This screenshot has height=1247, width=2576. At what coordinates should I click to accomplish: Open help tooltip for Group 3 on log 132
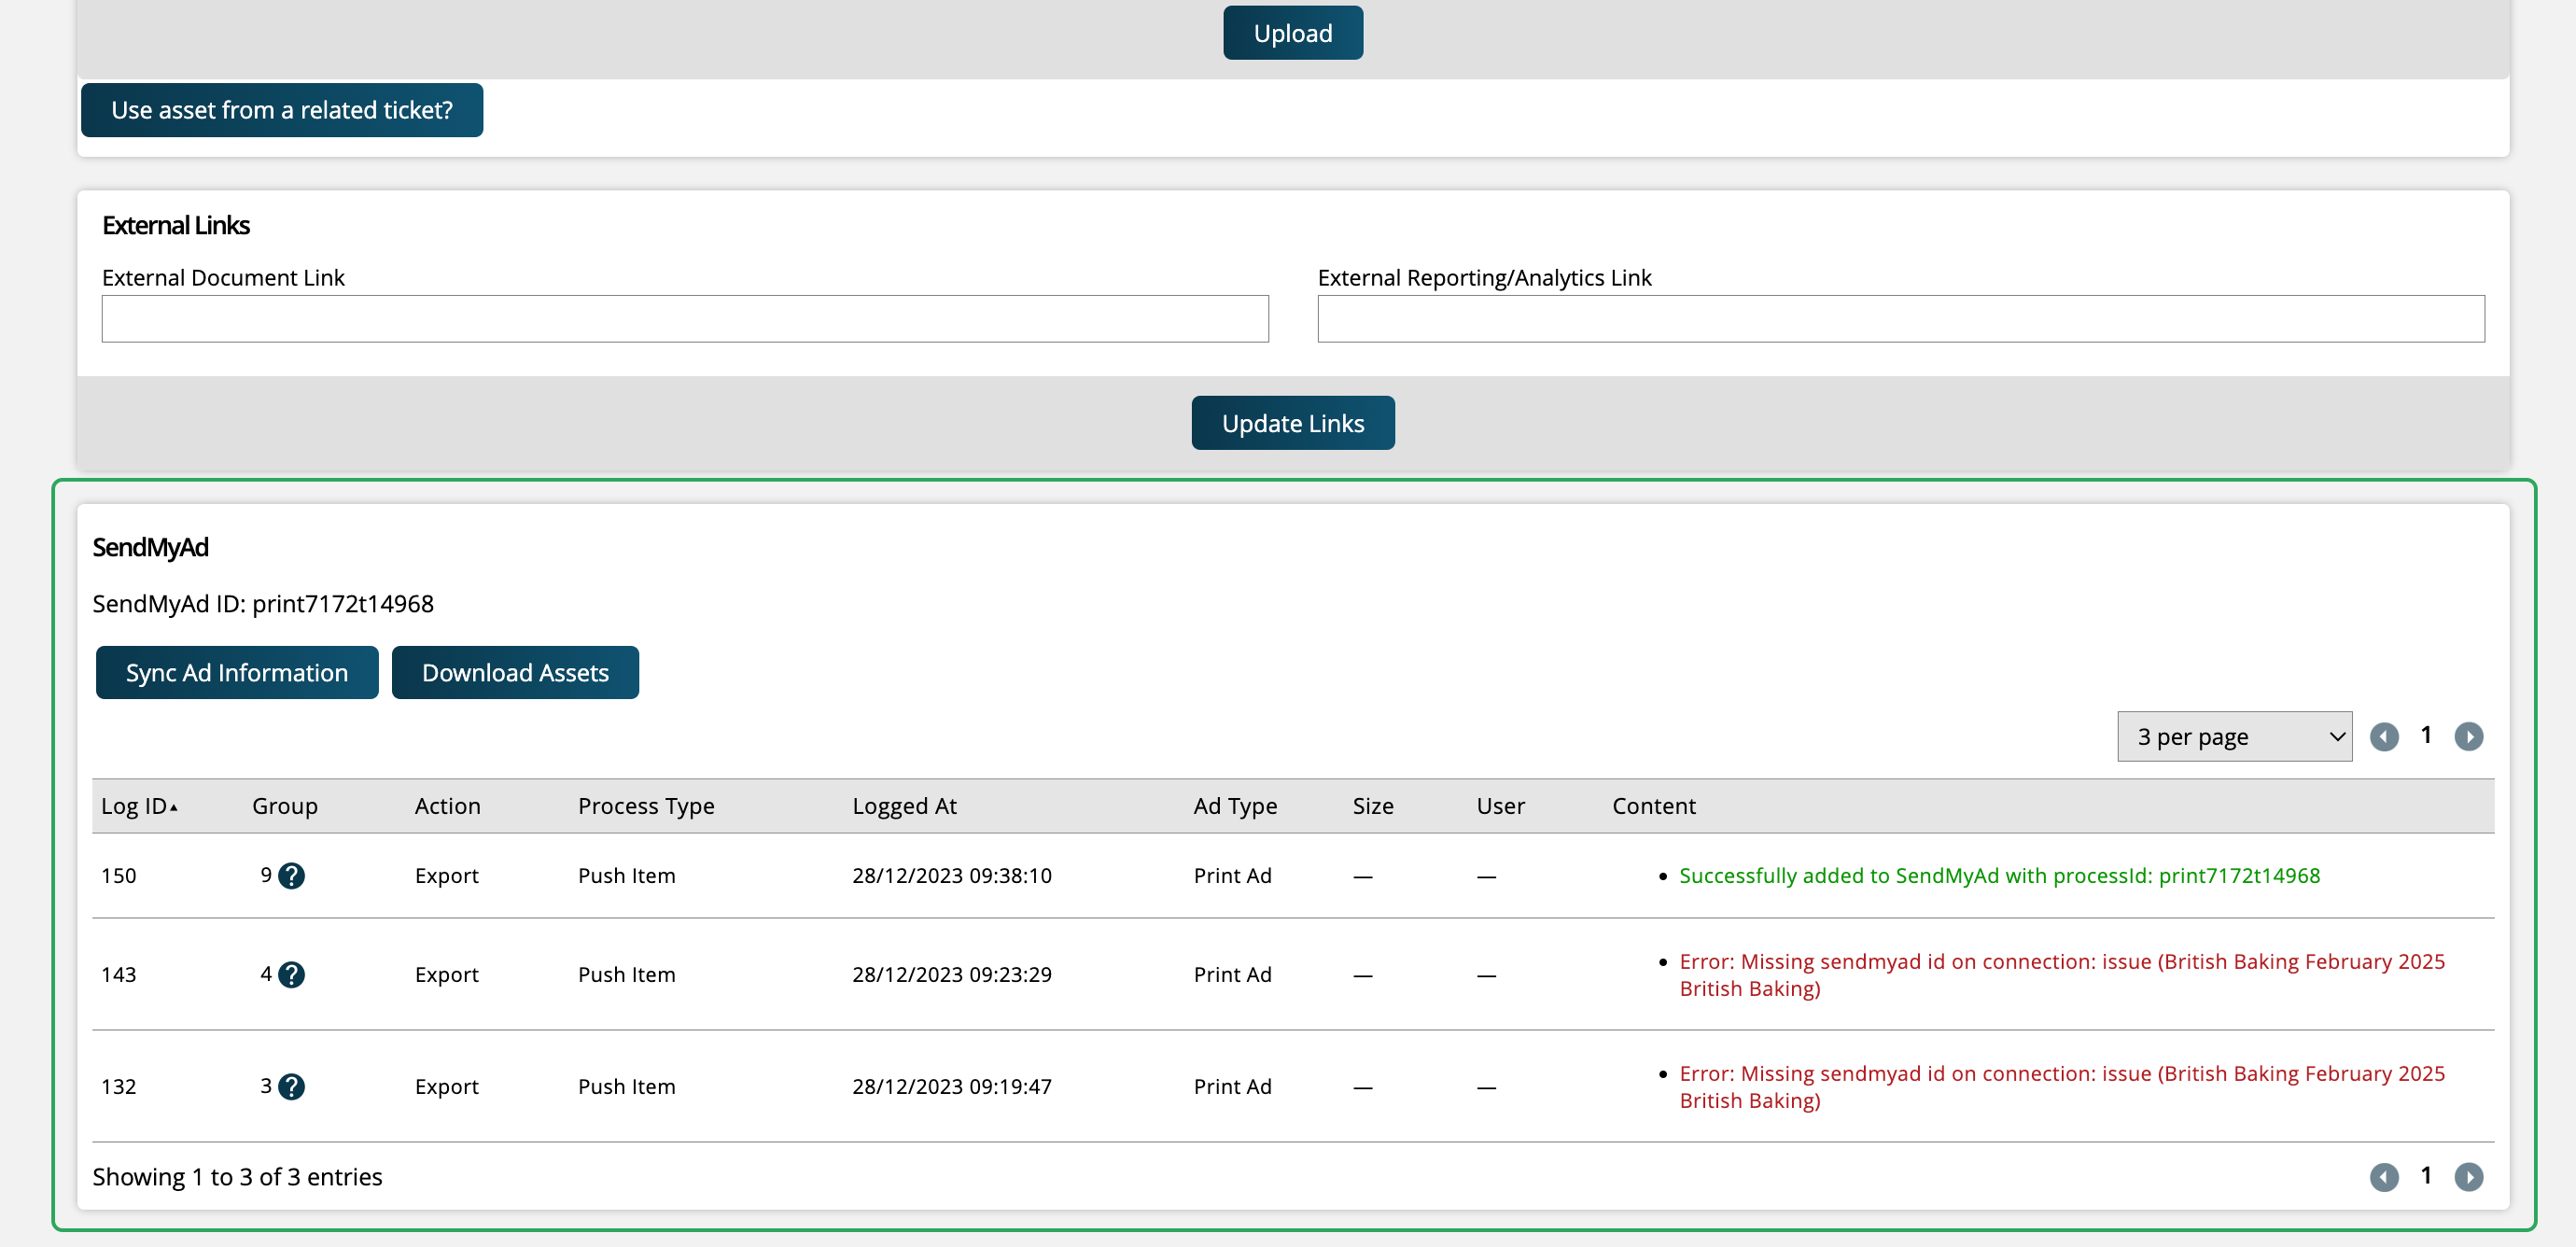coord(290,1086)
